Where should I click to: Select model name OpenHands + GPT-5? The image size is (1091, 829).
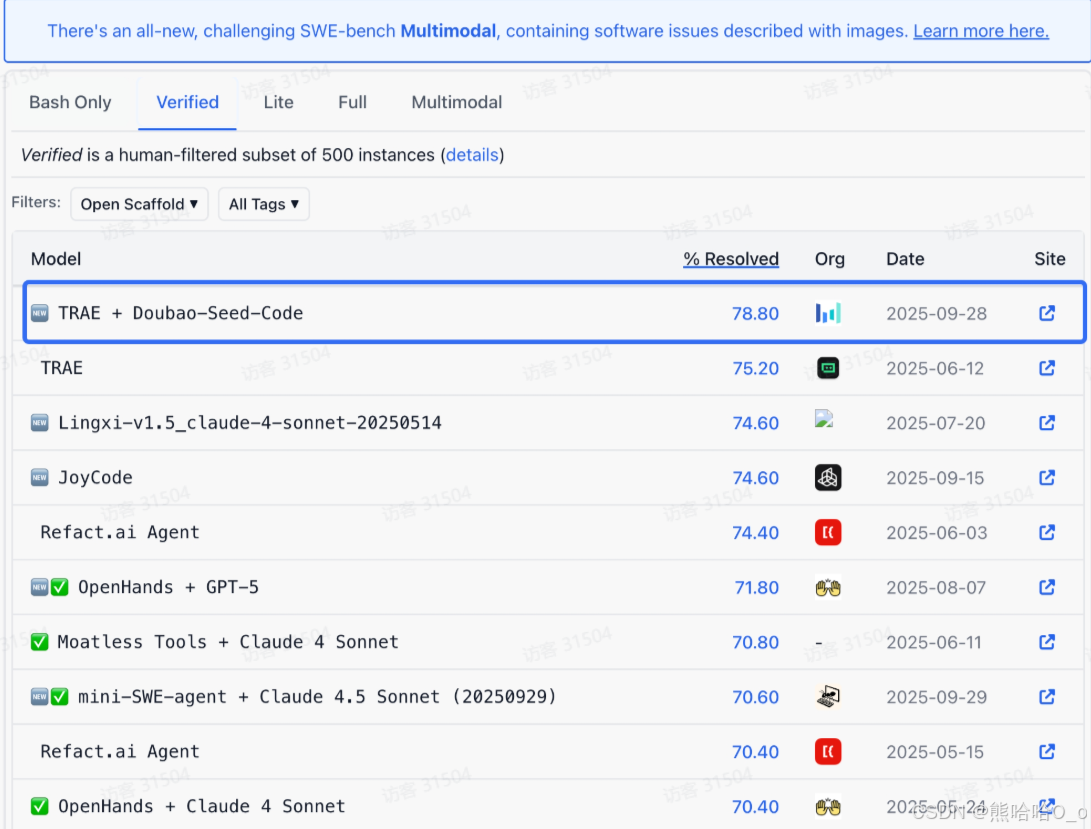coord(168,587)
